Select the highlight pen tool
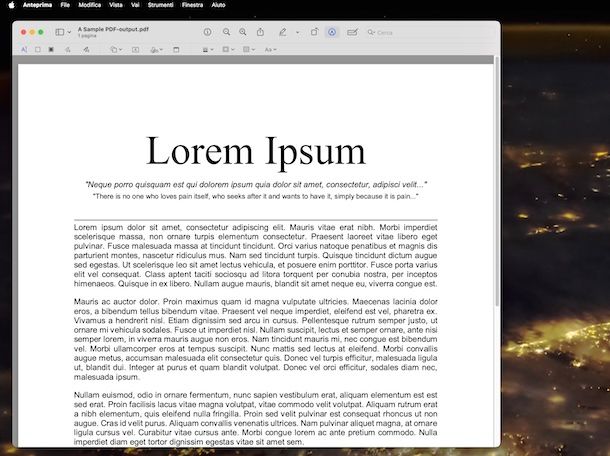 click(282, 32)
